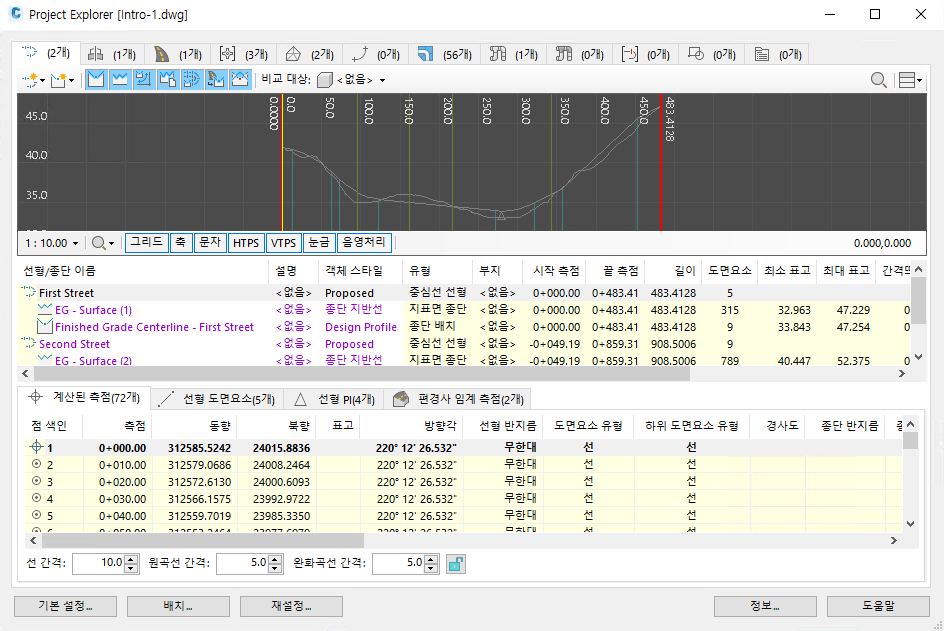Open the 선형 도면요소(5개) tab
The height and width of the screenshot is (631, 944).
tap(217, 399)
